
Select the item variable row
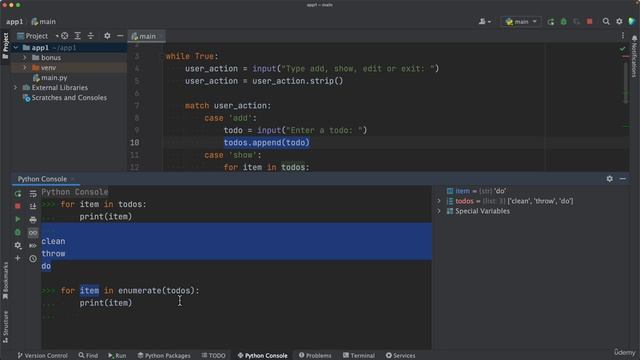click(476, 191)
